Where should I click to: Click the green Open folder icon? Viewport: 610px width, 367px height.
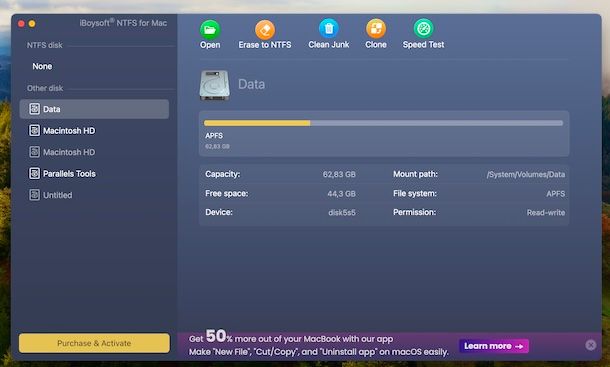tap(210, 30)
